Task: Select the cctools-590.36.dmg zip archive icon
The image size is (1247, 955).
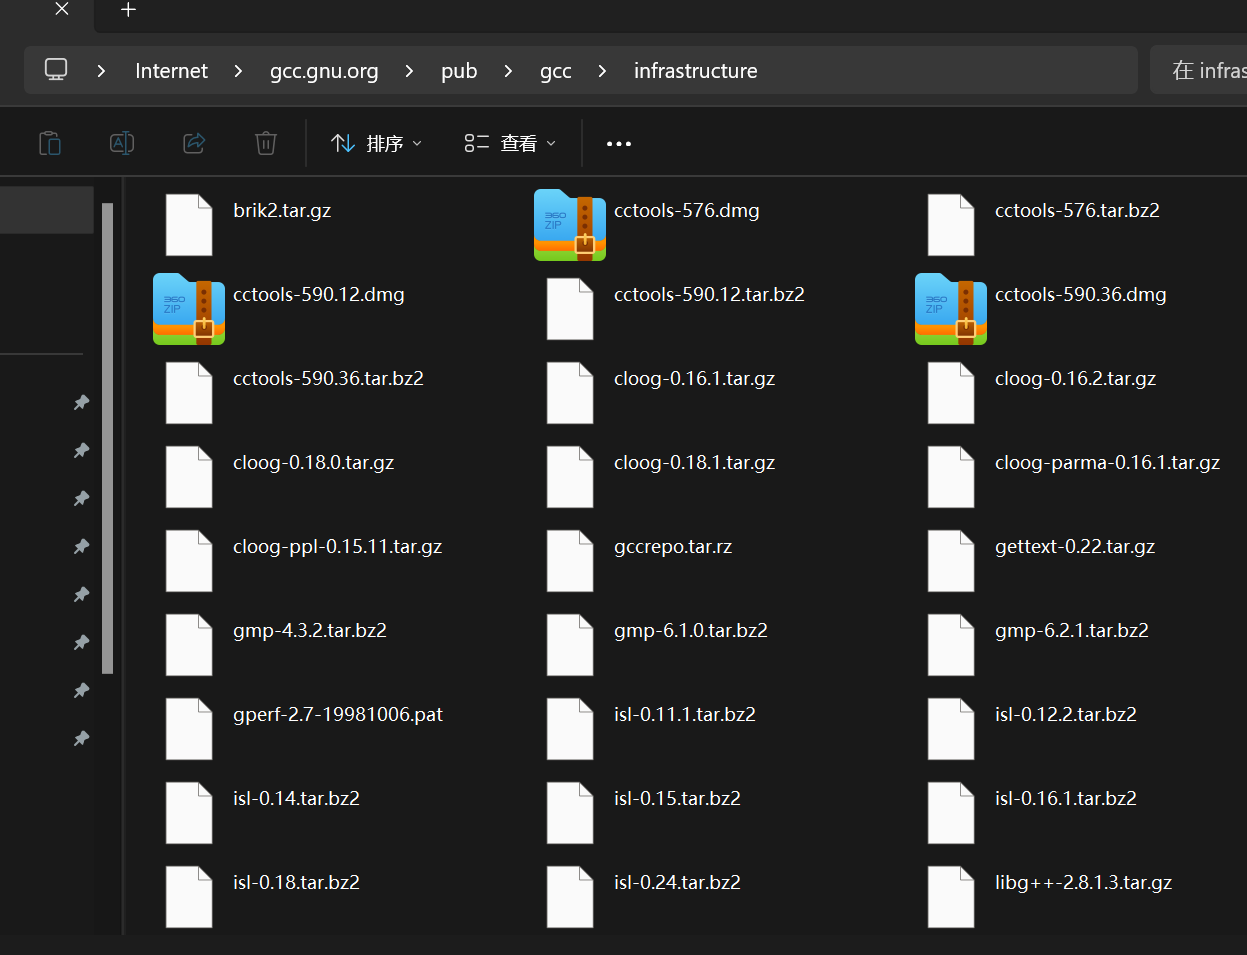Action: coord(951,309)
